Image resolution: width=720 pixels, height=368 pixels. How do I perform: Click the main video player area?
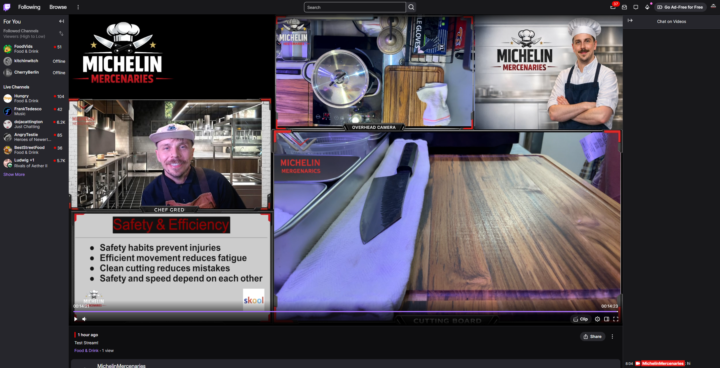pyautogui.click(x=345, y=170)
